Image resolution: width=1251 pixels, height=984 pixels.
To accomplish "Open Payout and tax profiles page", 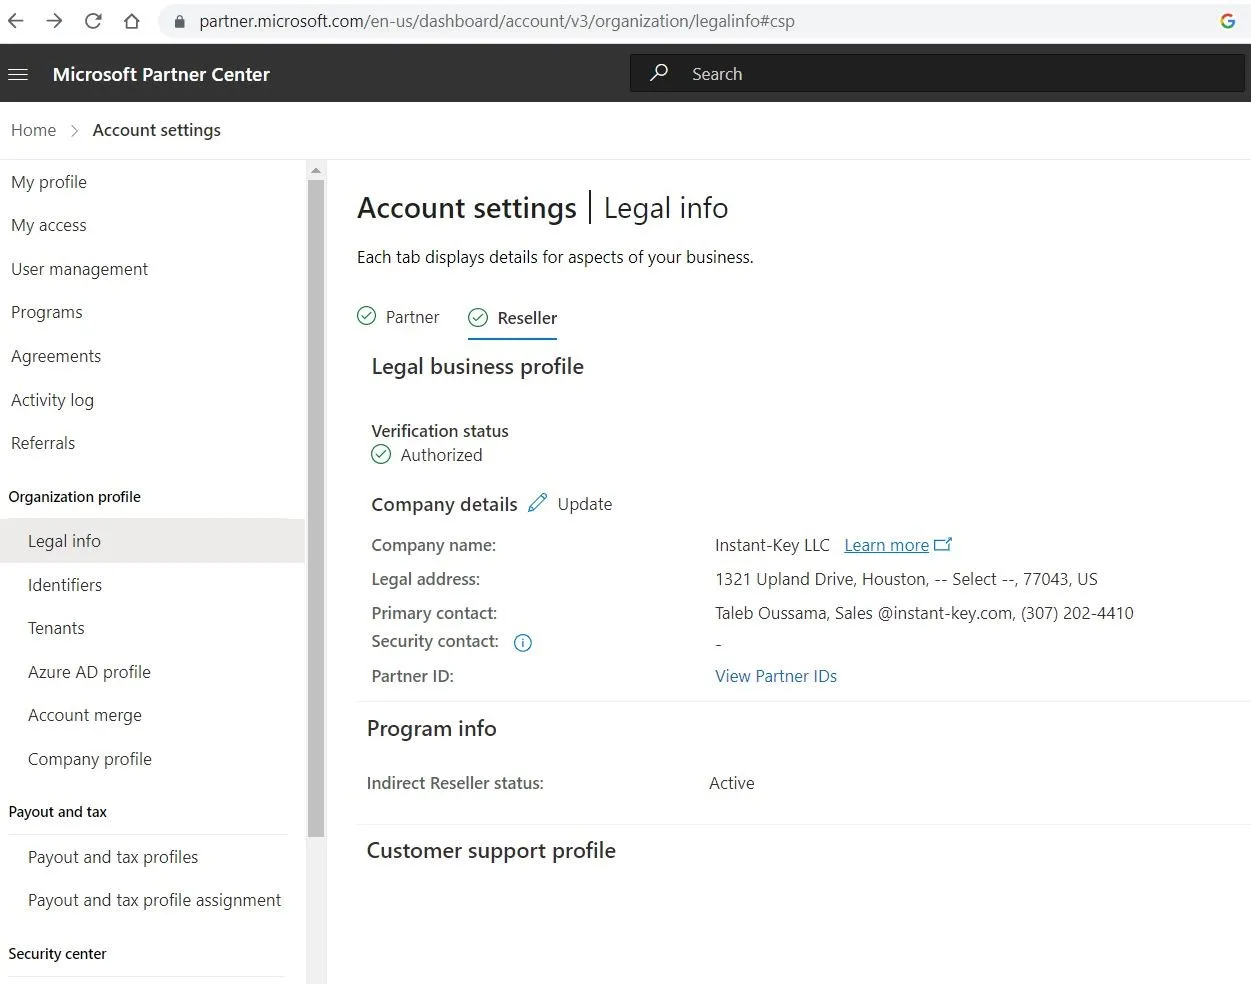I will [x=113, y=857].
